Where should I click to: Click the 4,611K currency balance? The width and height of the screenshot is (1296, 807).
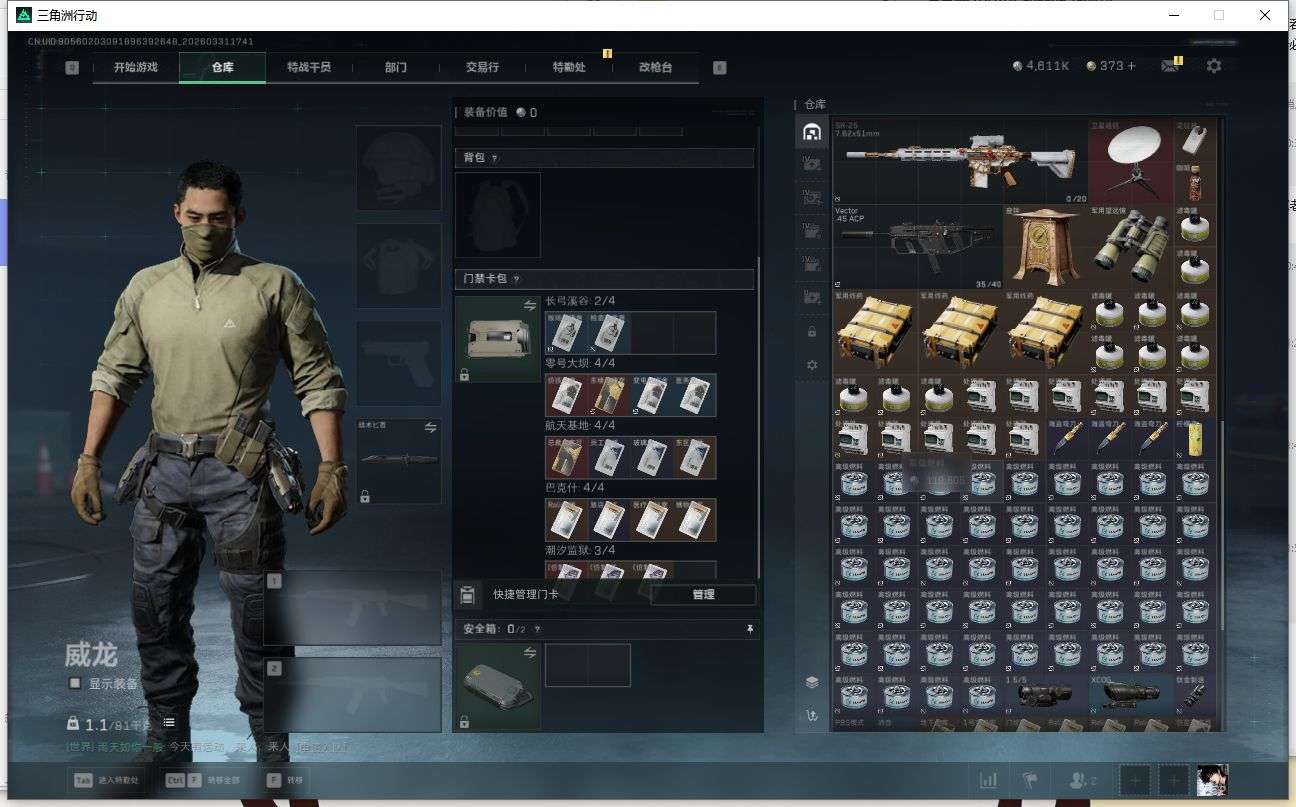pos(1041,66)
